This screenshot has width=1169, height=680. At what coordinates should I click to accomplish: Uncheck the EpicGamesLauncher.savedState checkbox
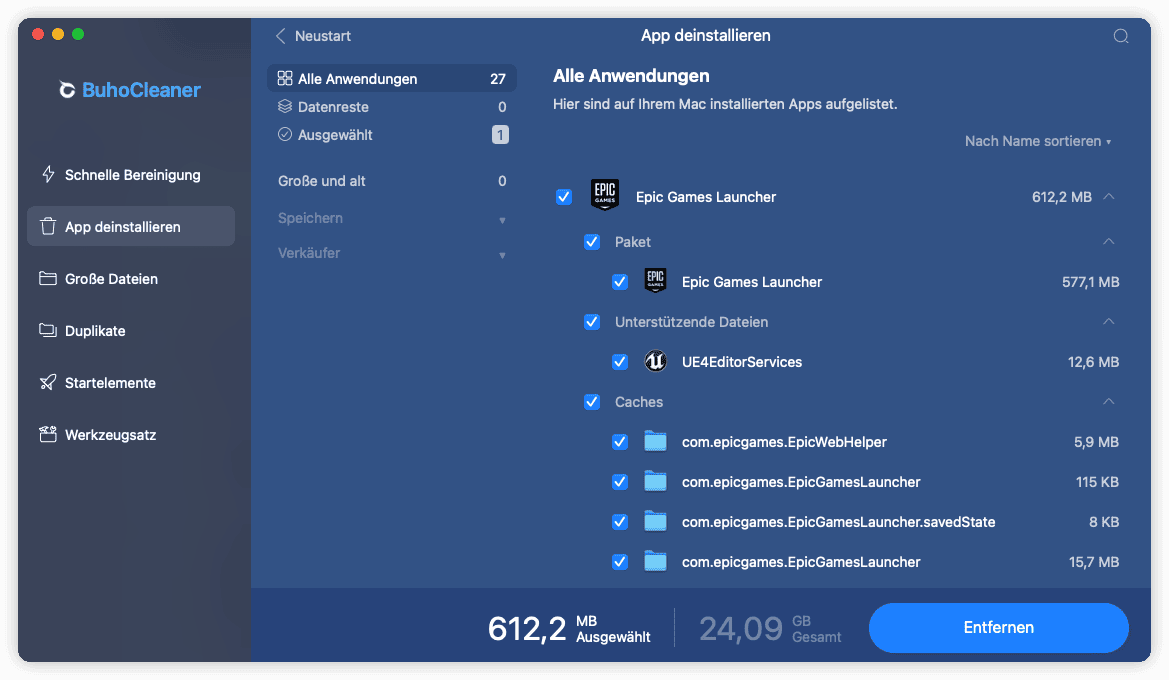click(620, 522)
